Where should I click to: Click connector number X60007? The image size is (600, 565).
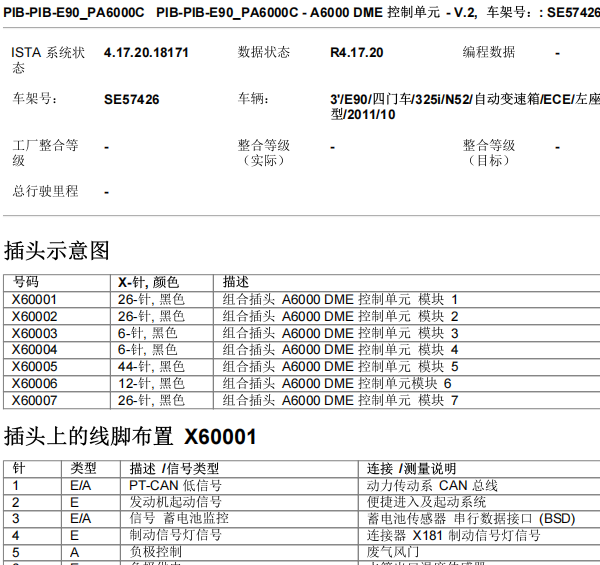tap(34, 401)
